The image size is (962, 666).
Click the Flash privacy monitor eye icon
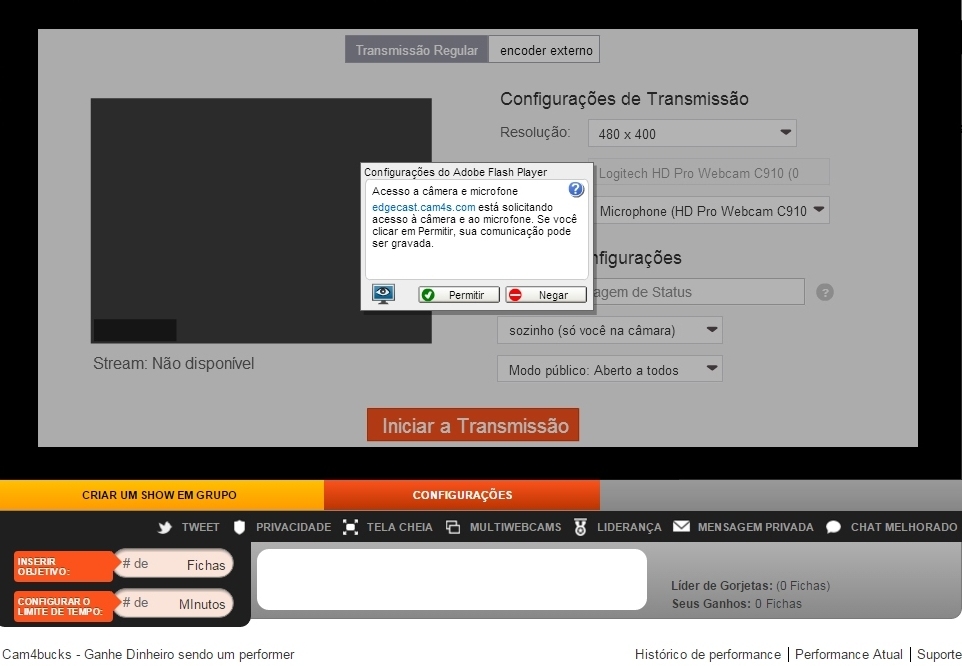(383, 293)
